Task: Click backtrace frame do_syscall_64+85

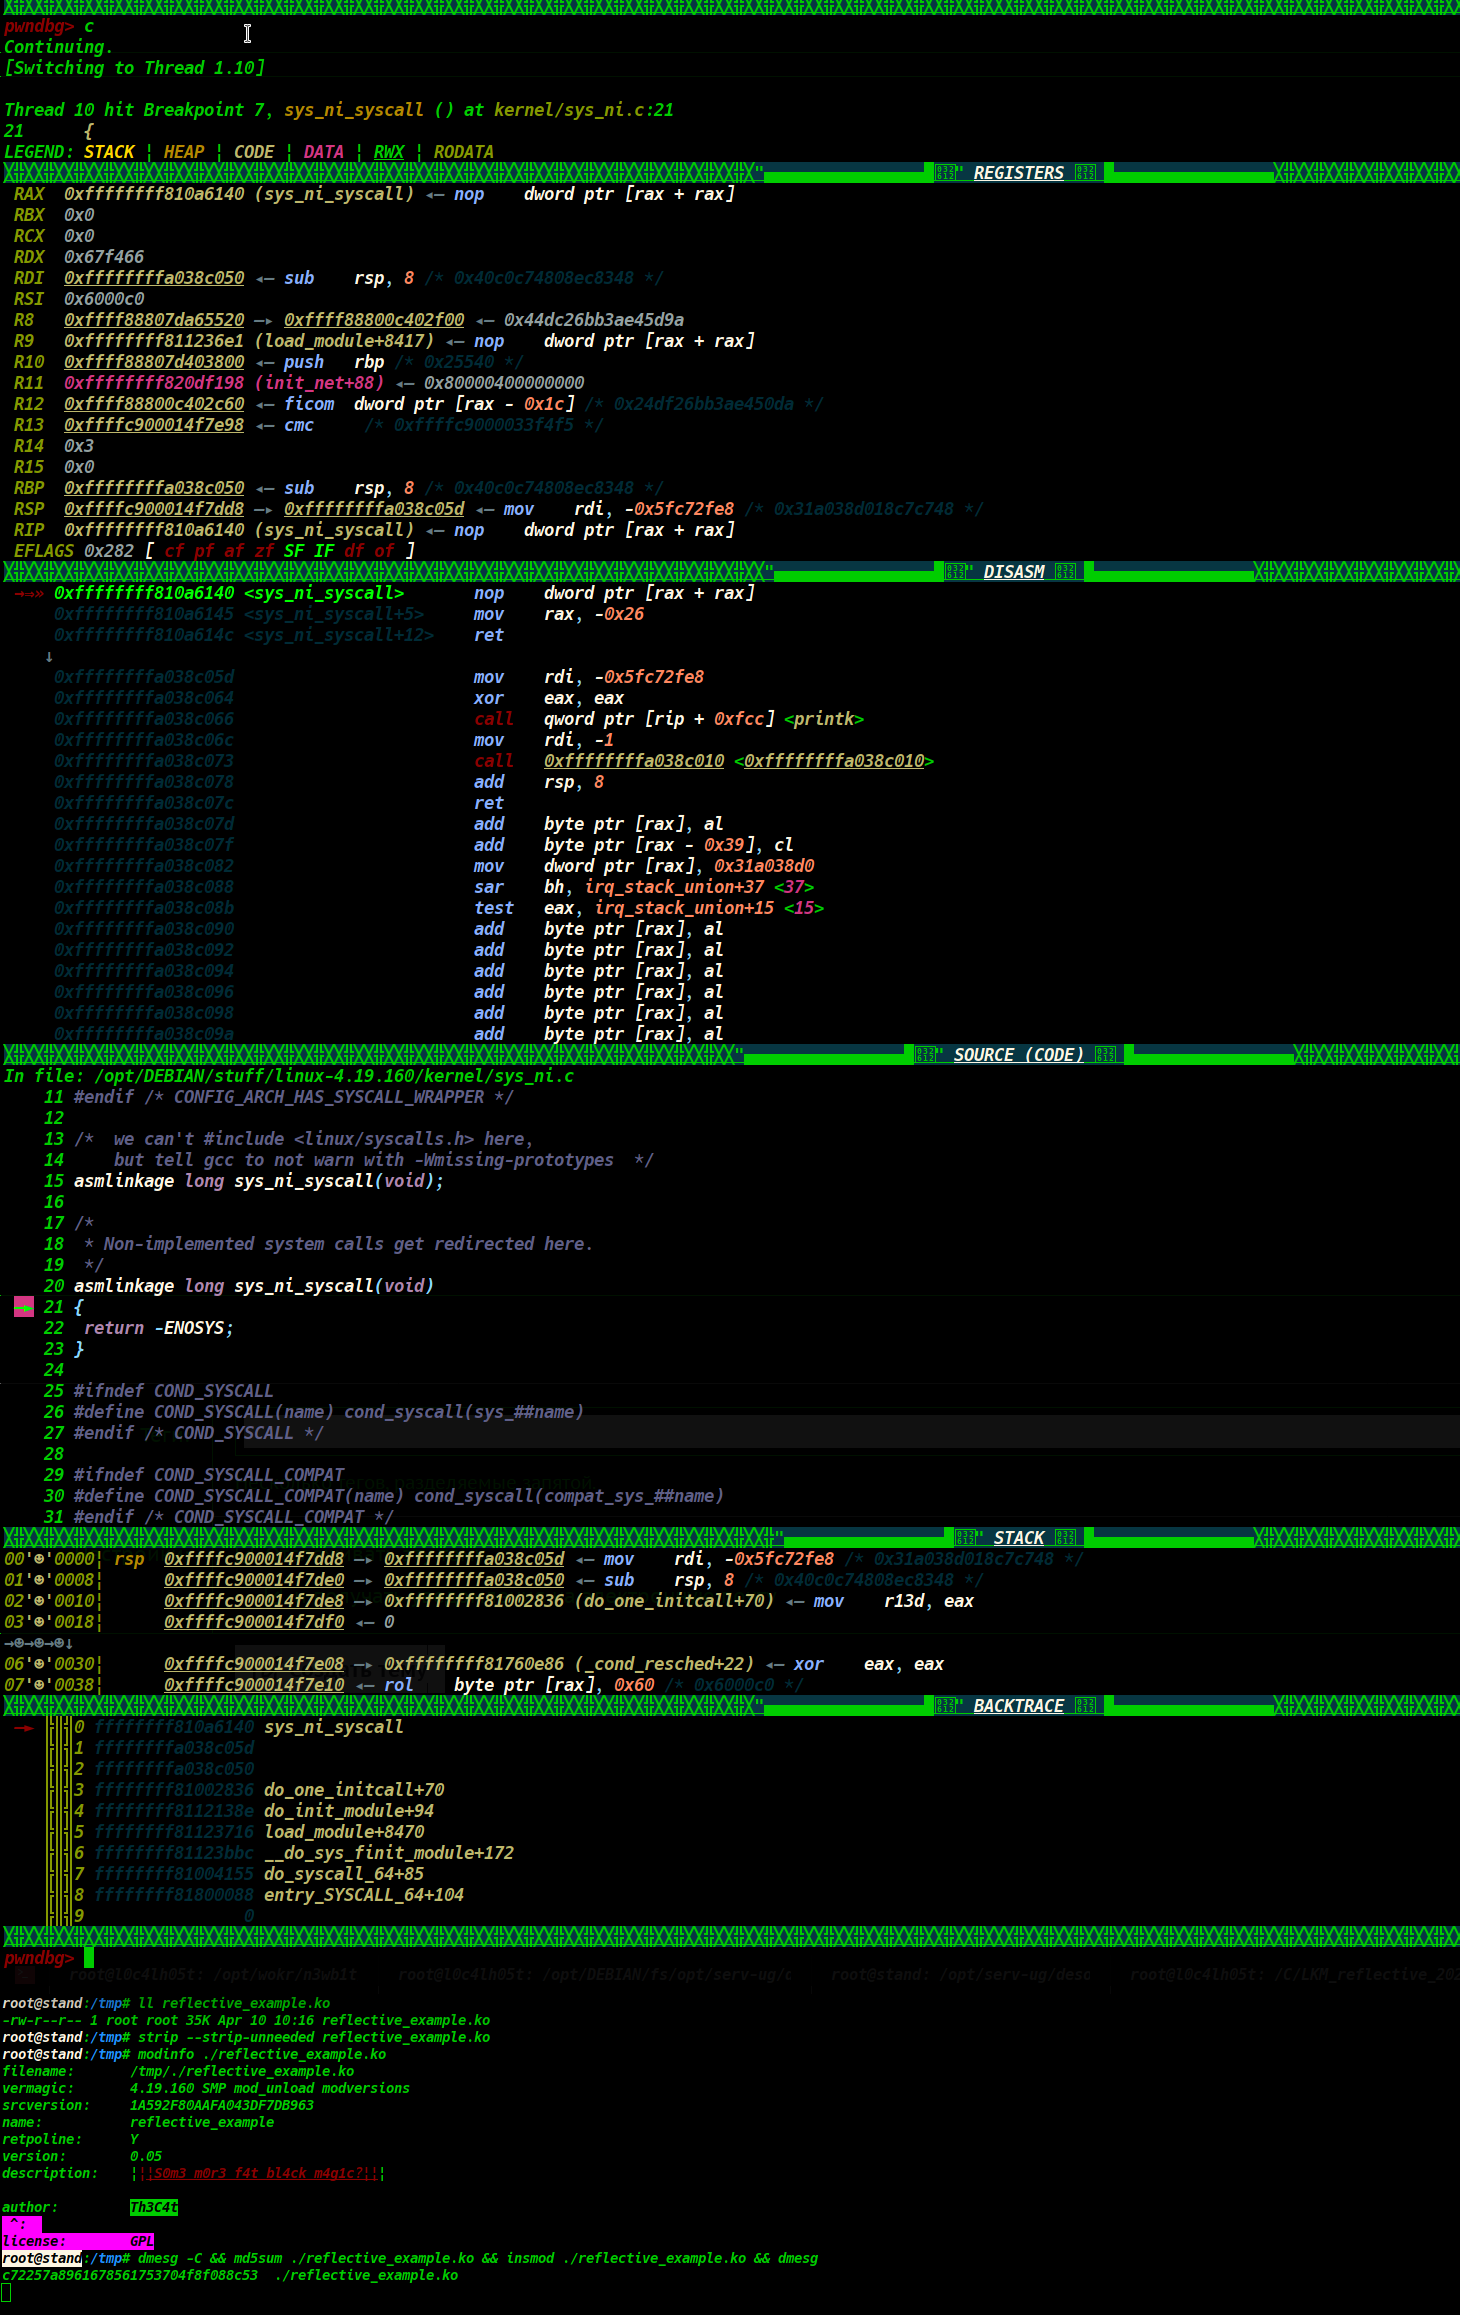Action: coord(344,1874)
